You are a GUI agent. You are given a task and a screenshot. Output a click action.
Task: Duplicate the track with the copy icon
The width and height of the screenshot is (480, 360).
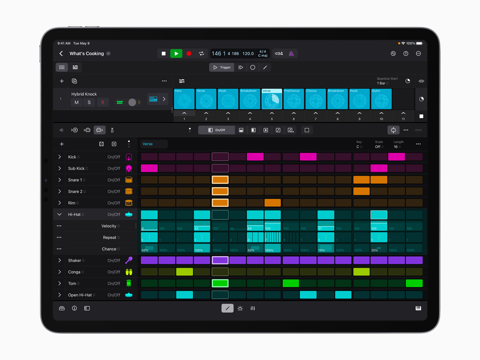pyautogui.click(x=74, y=81)
